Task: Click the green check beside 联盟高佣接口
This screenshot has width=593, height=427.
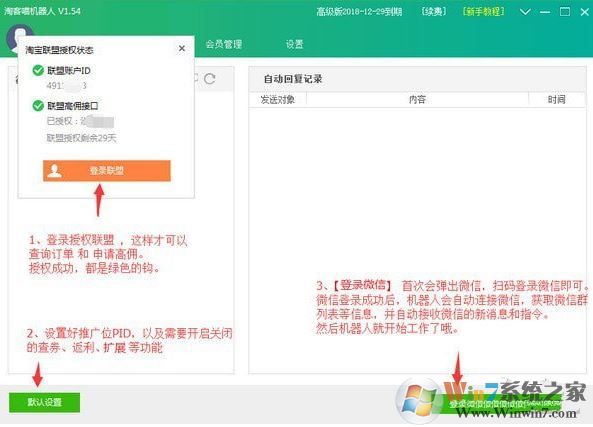Action: [x=38, y=106]
